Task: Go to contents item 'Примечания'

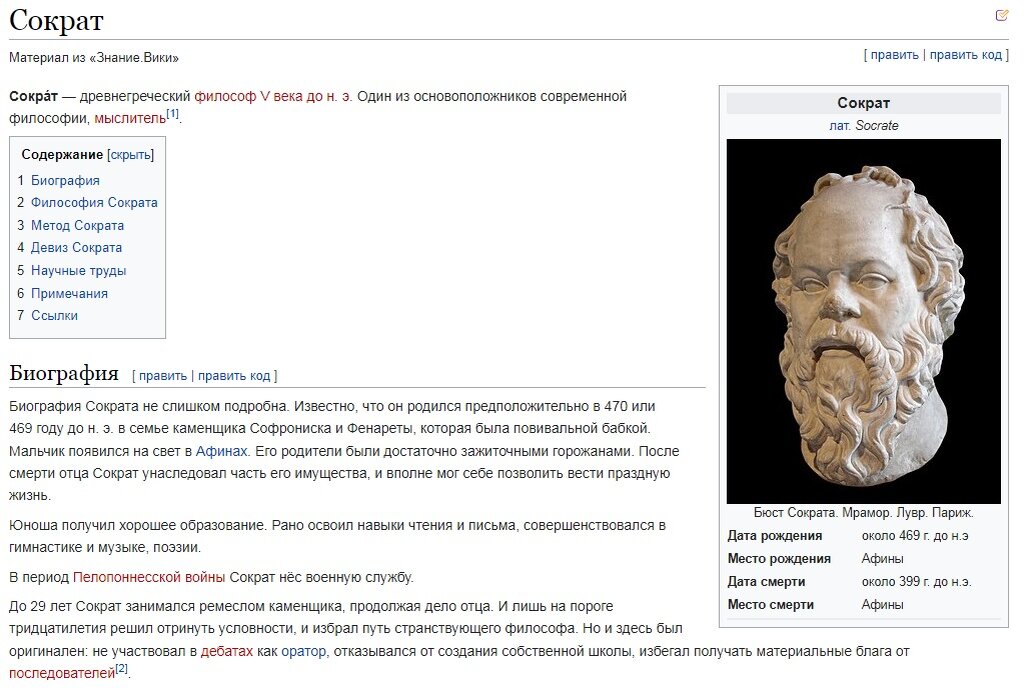Action: pos(69,293)
